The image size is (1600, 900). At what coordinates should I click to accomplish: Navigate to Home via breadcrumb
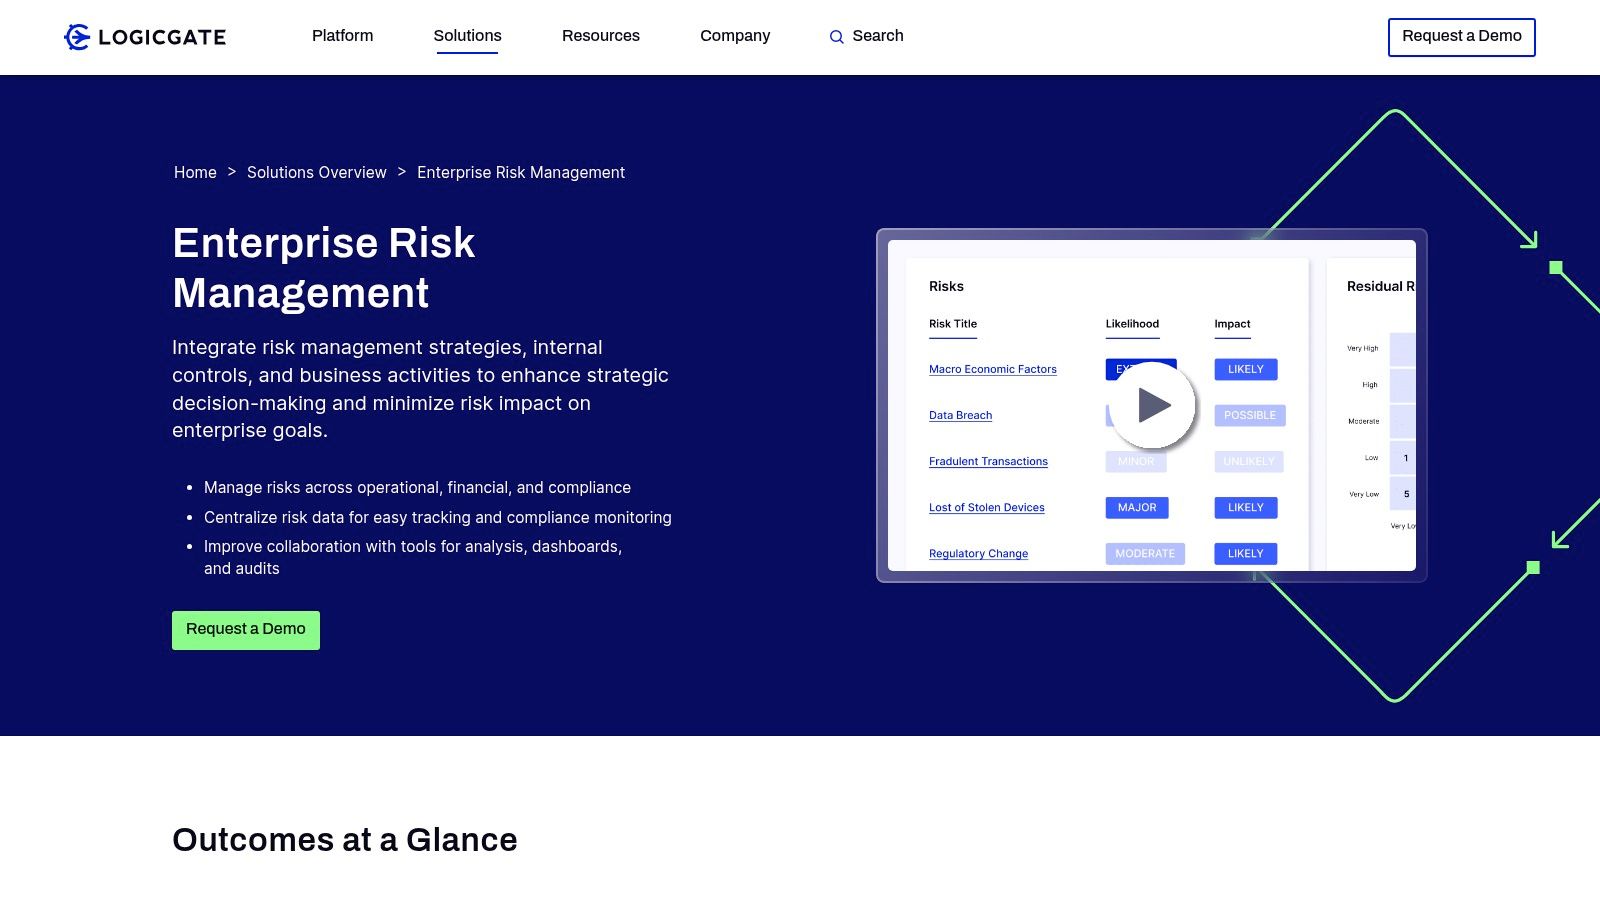point(195,172)
